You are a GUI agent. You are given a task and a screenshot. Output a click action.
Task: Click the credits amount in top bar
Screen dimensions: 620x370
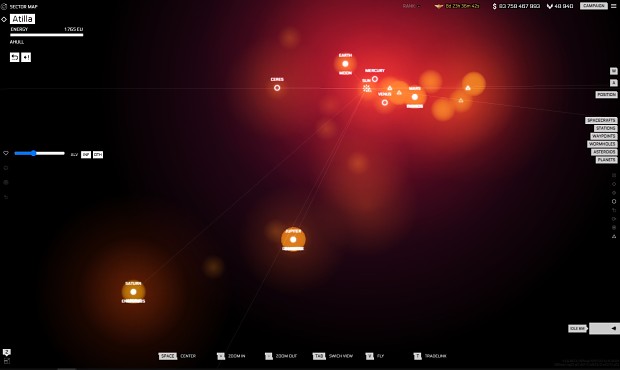click(x=519, y=6)
